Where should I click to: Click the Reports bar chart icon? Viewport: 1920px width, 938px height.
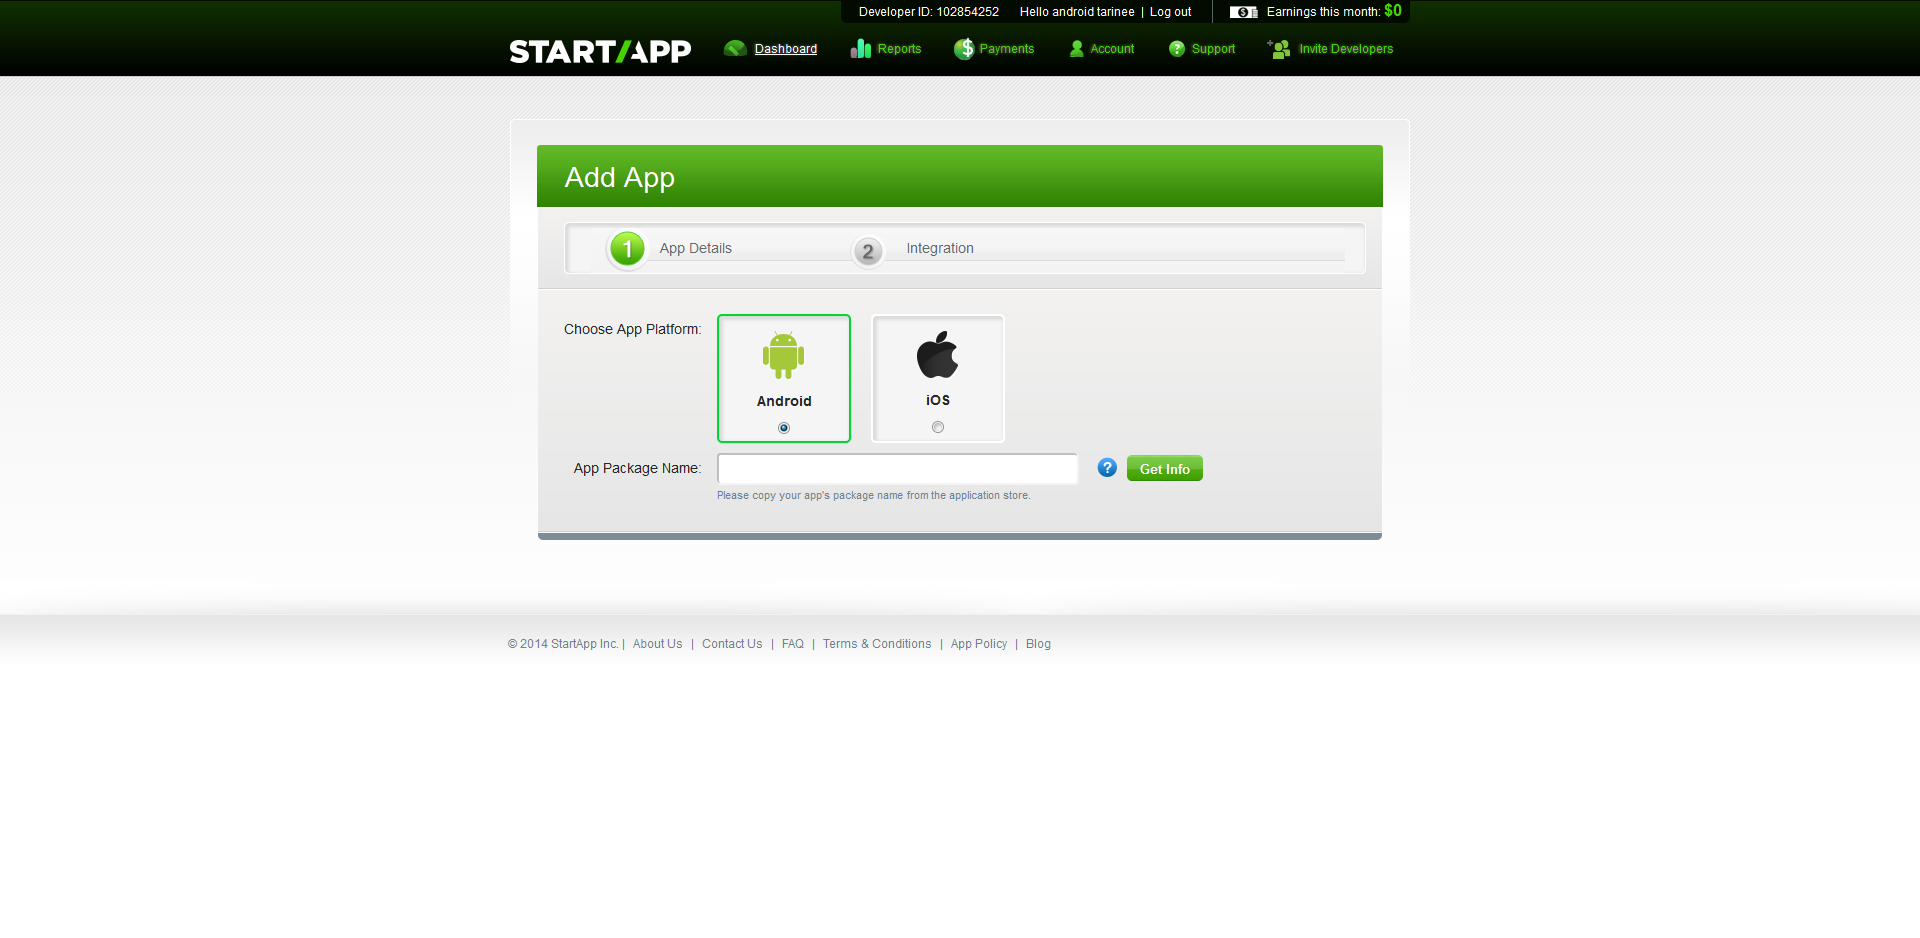861,48
